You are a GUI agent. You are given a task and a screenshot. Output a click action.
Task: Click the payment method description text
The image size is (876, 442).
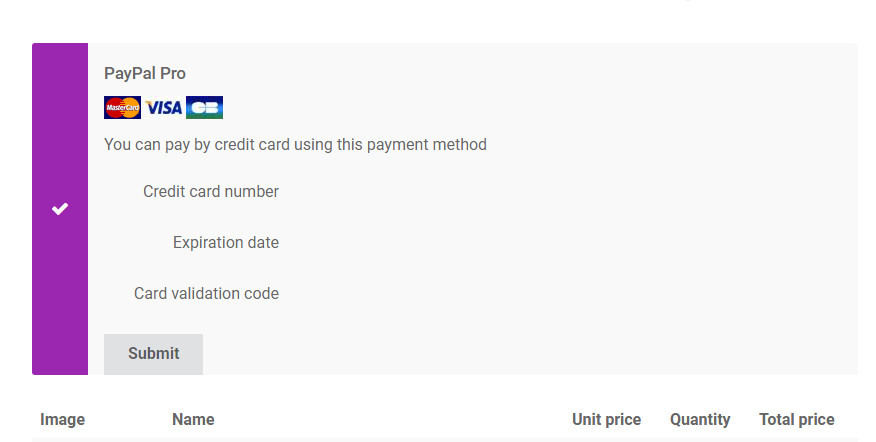click(x=295, y=145)
